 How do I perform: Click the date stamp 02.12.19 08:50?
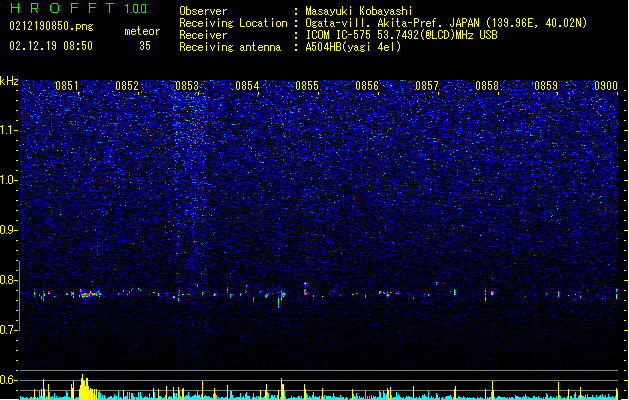click(x=51, y=46)
